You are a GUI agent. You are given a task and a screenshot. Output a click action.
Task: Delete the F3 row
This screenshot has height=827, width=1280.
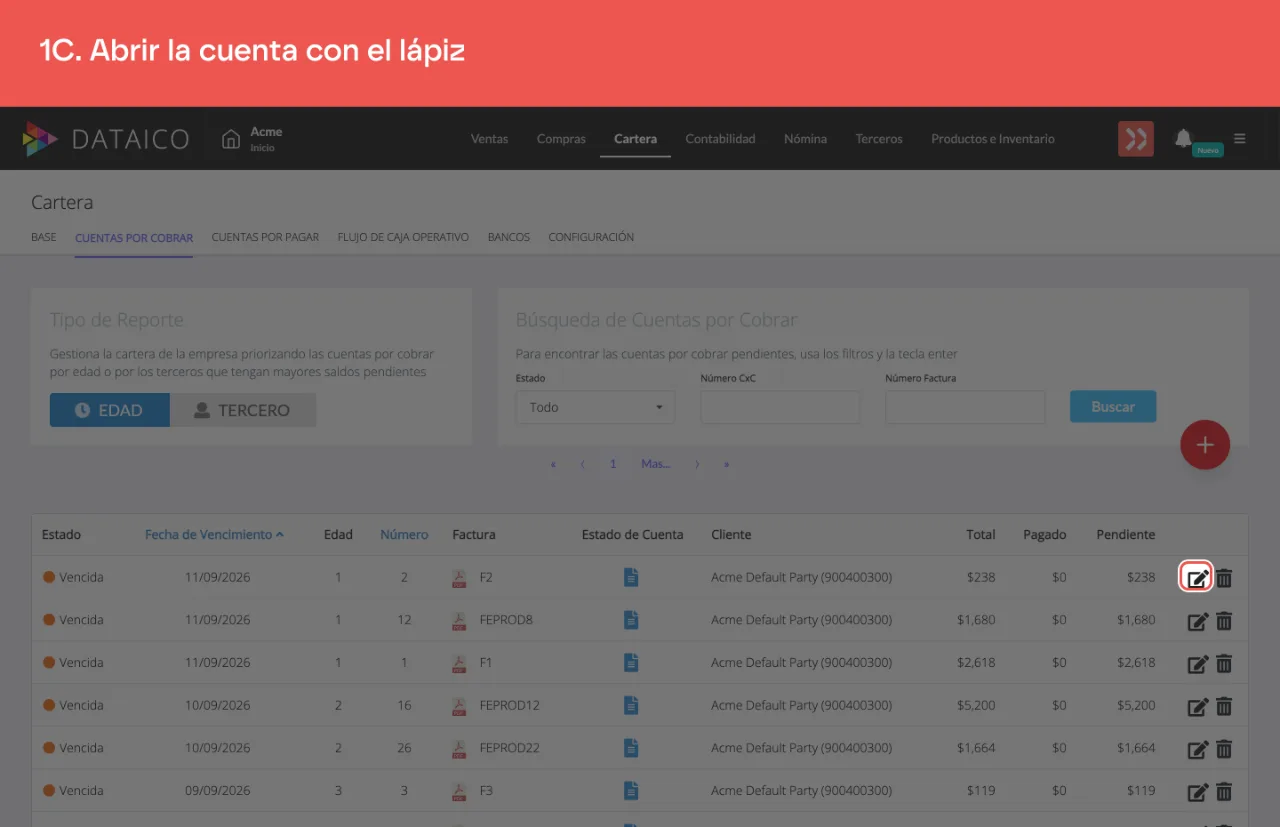[x=1224, y=791]
